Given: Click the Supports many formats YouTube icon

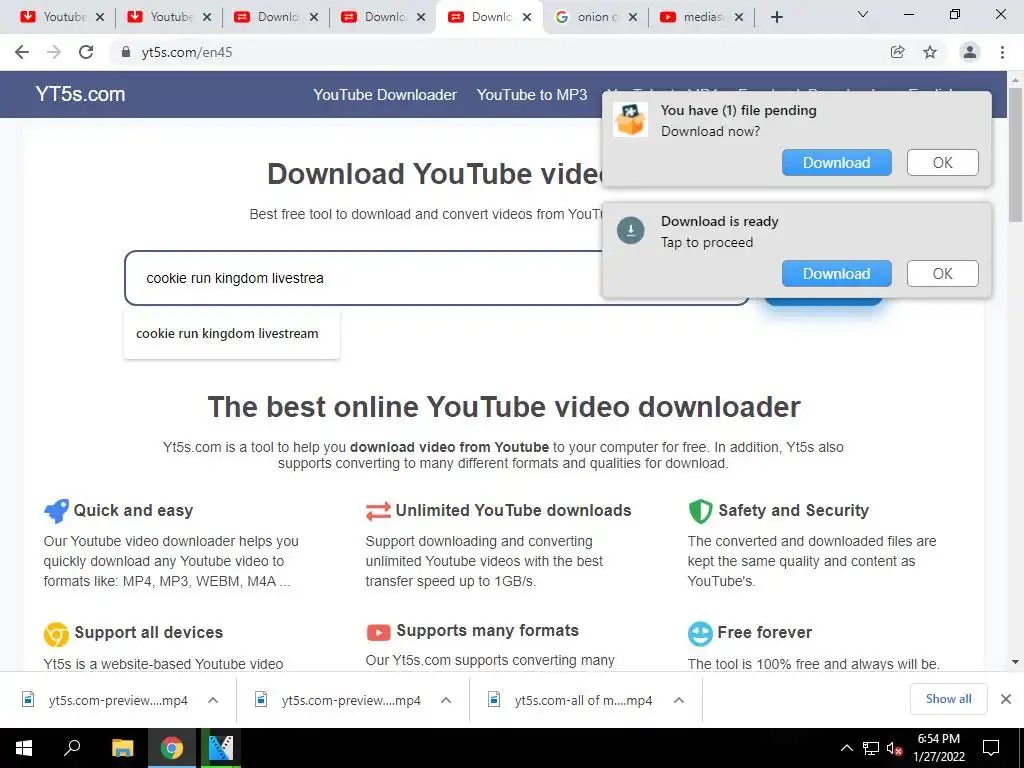Looking at the screenshot, I should point(378,632).
